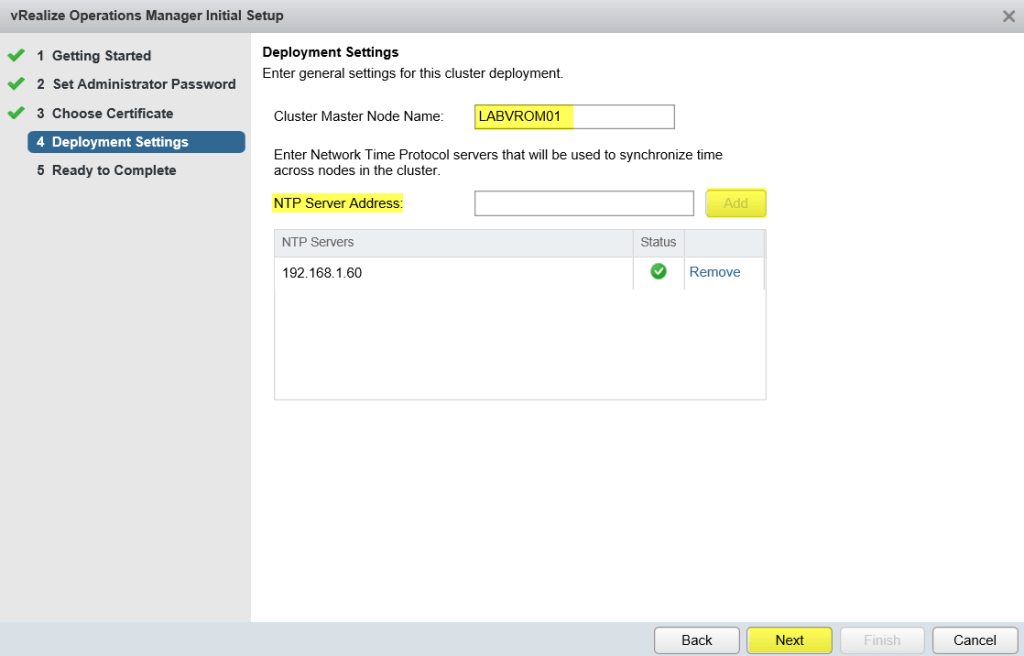Go to step 1 Getting Started
Viewport: 1024px width, 656px height.
pyautogui.click(x=93, y=56)
